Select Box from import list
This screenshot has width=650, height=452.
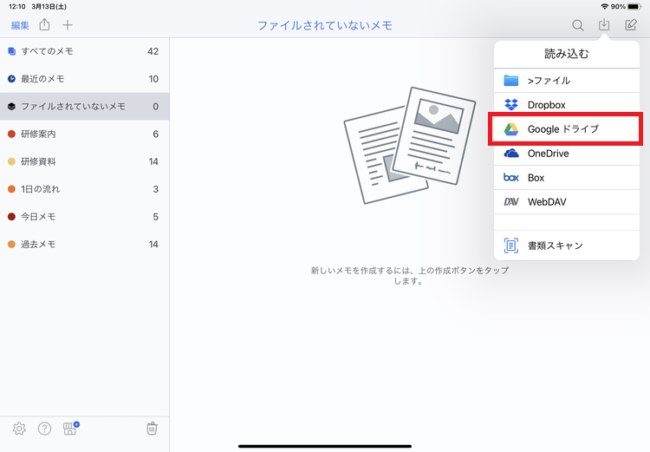(x=565, y=177)
